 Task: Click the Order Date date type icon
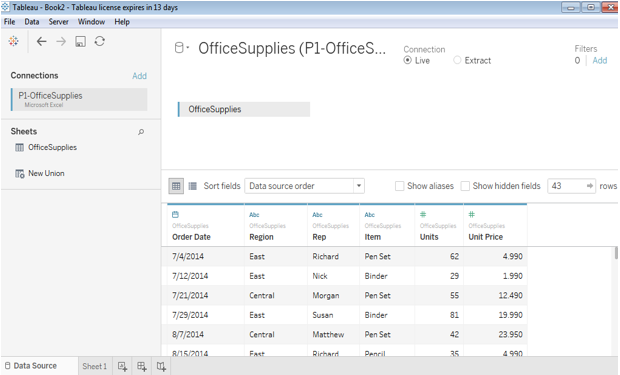(x=176, y=214)
